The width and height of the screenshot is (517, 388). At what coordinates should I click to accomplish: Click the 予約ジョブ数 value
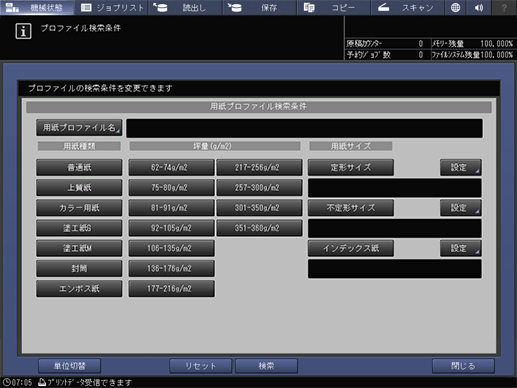(421, 55)
